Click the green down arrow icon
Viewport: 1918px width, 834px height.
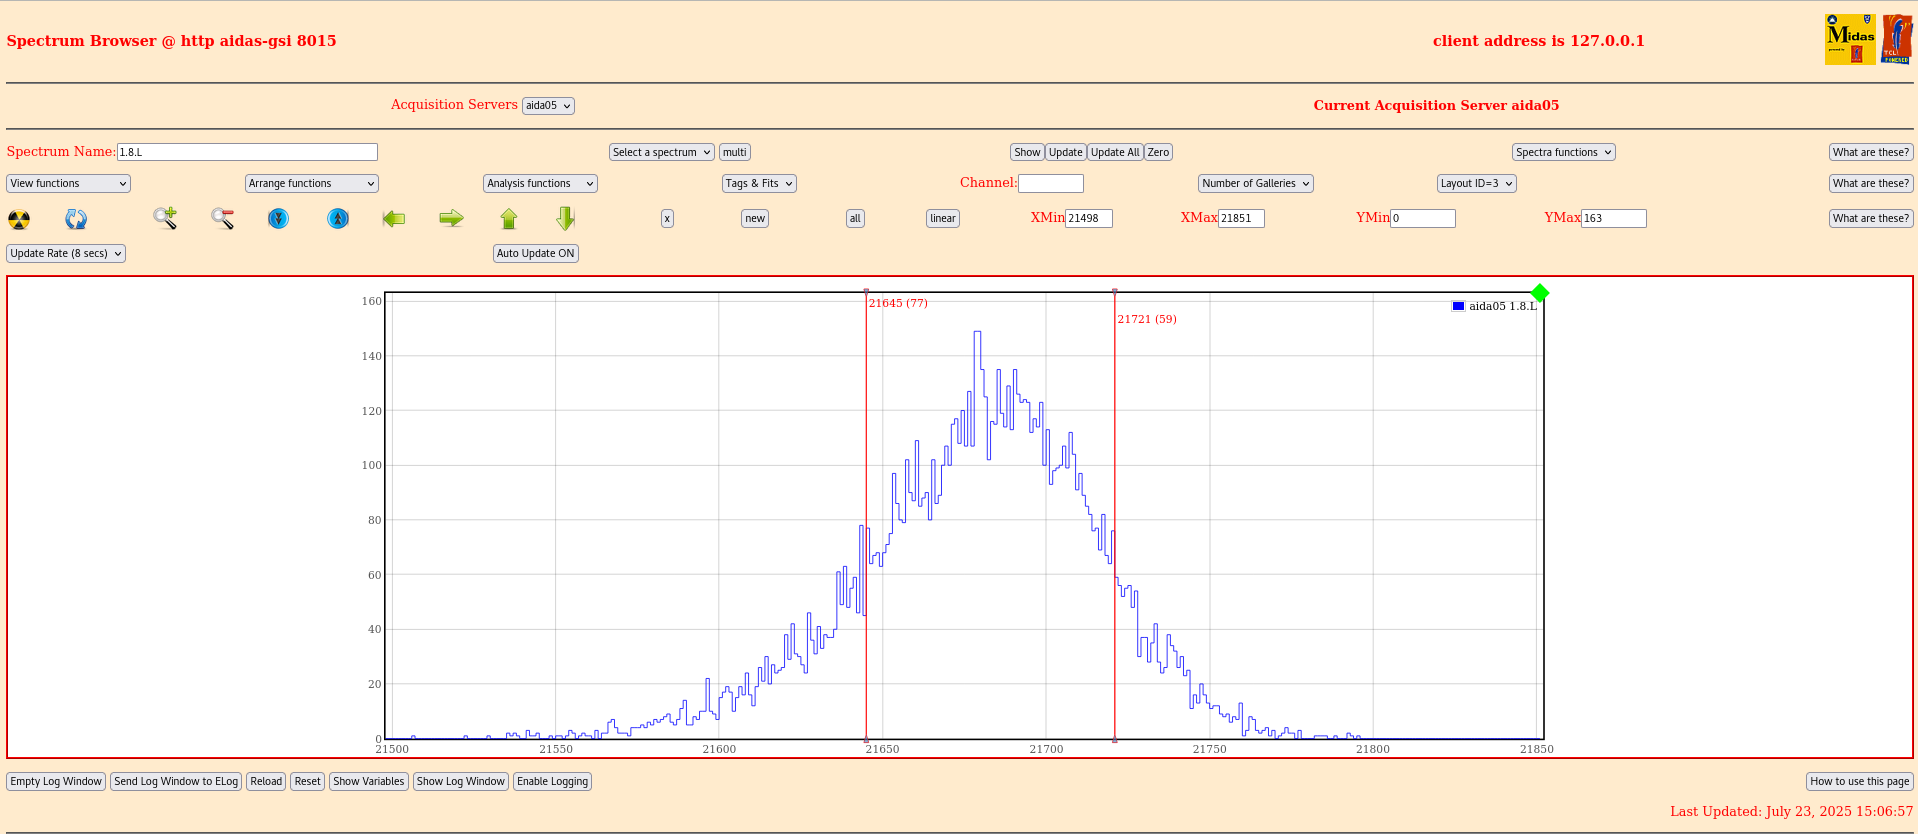click(x=566, y=218)
